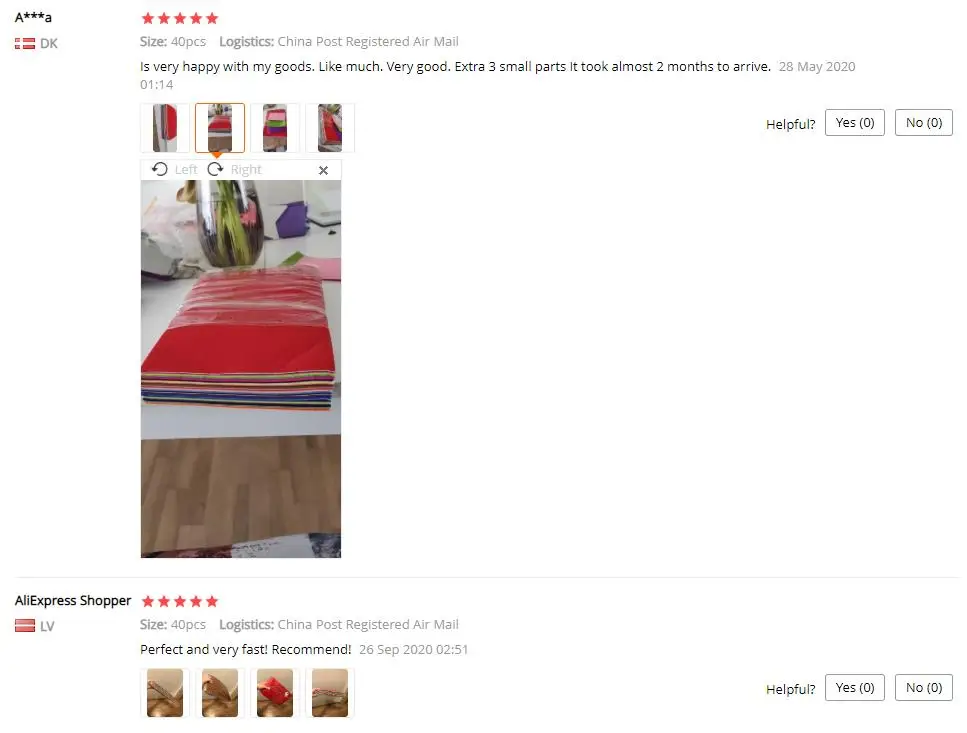
Task: Click the enlarged felt sheets photo
Action: pos(241,369)
